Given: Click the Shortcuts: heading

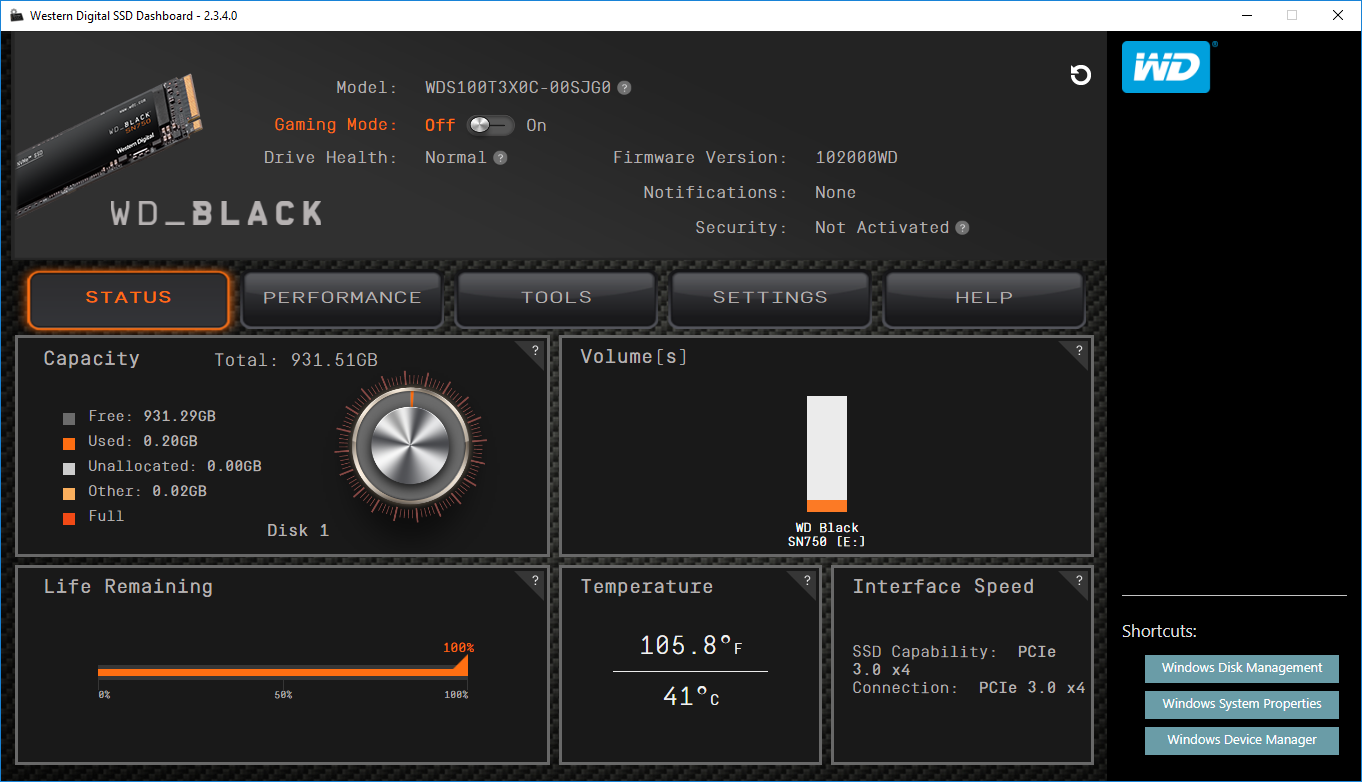Looking at the screenshot, I should (x=1159, y=632).
